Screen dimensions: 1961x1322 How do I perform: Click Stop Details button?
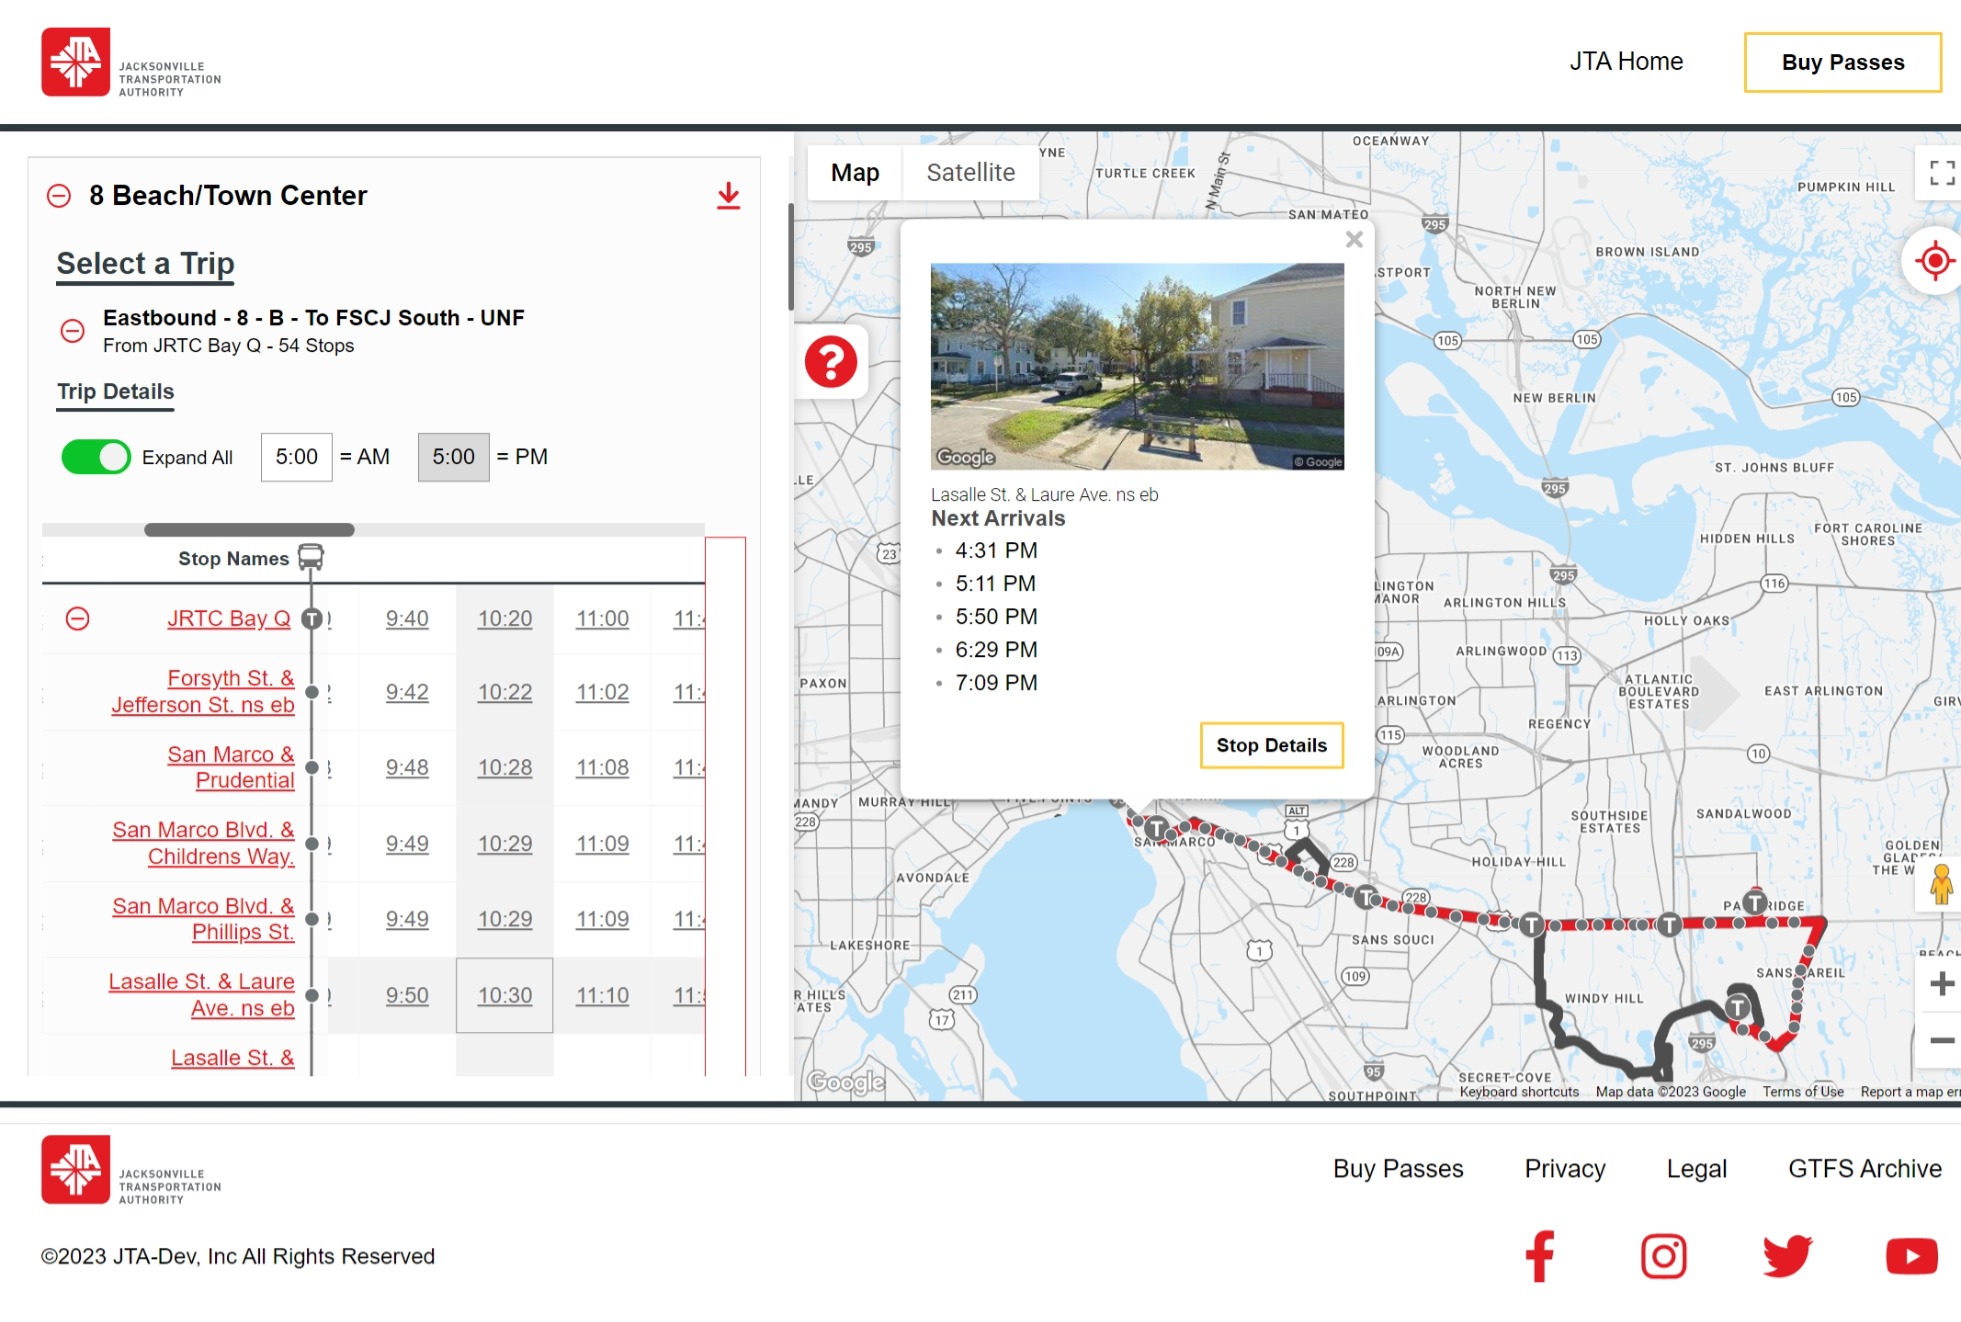tap(1270, 745)
